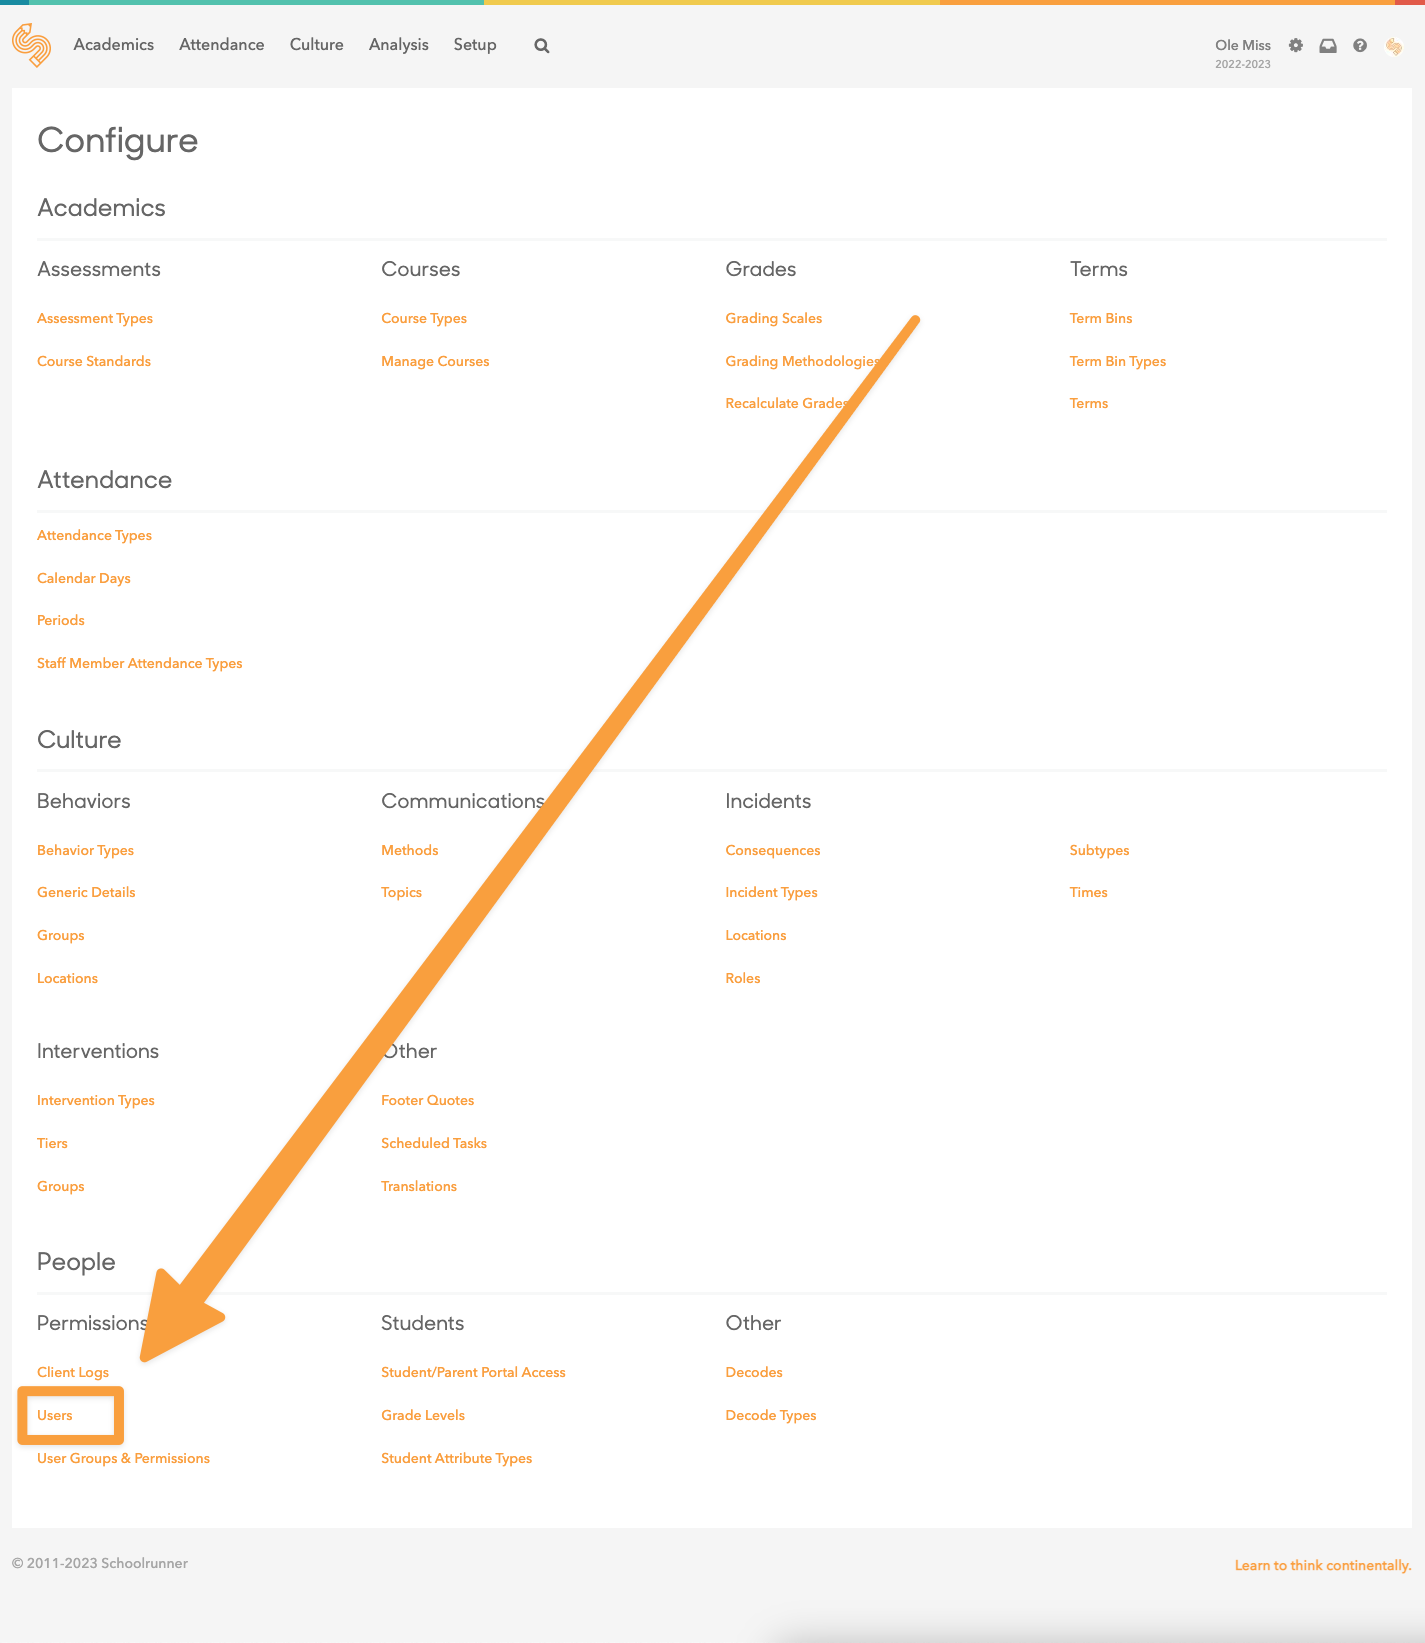This screenshot has height=1643, width=1425.
Task: Open the inbox tray icon
Action: (1328, 45)
